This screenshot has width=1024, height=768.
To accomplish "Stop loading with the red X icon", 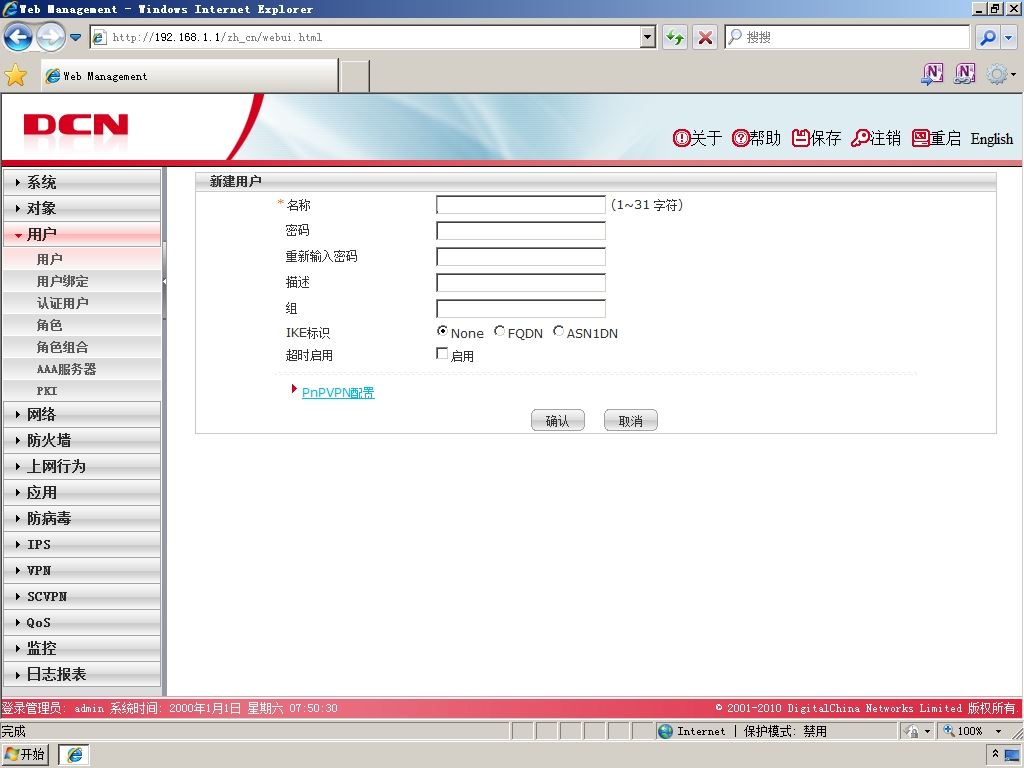I will pyautogui.click(x=705, y=37).
